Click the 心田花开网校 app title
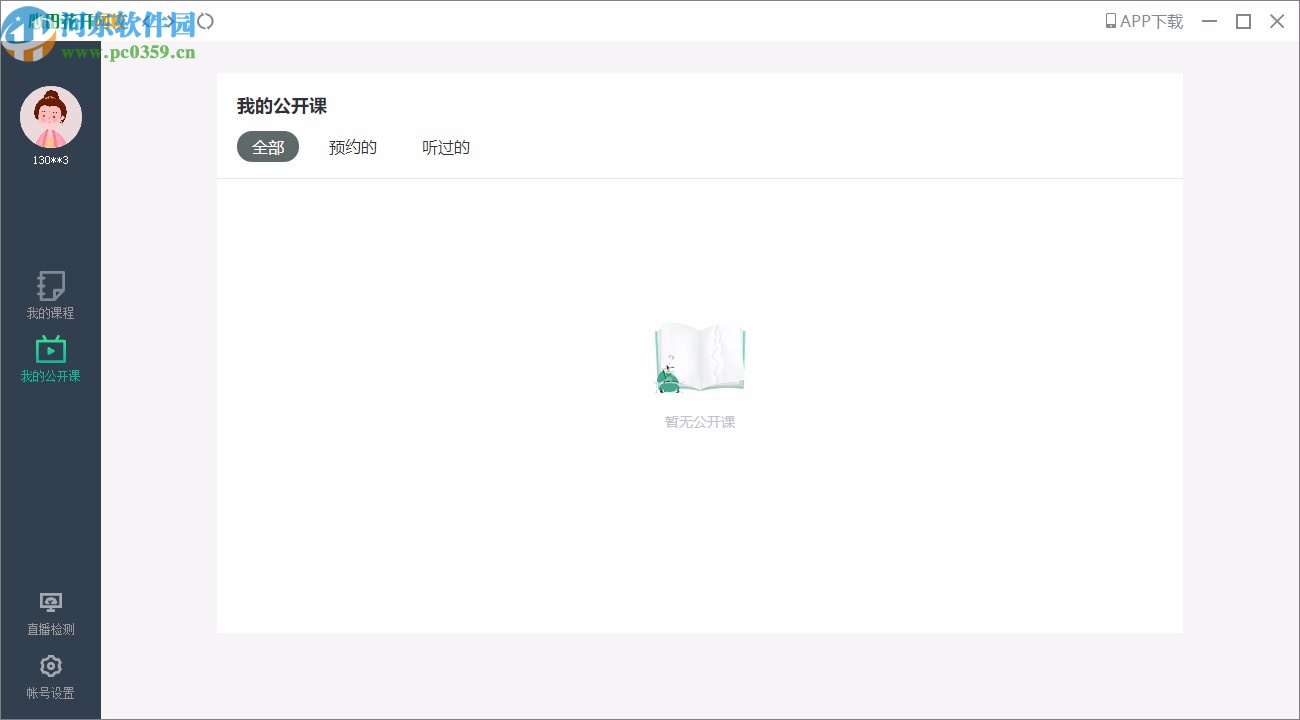The image size is (1300, 720). 75,20
